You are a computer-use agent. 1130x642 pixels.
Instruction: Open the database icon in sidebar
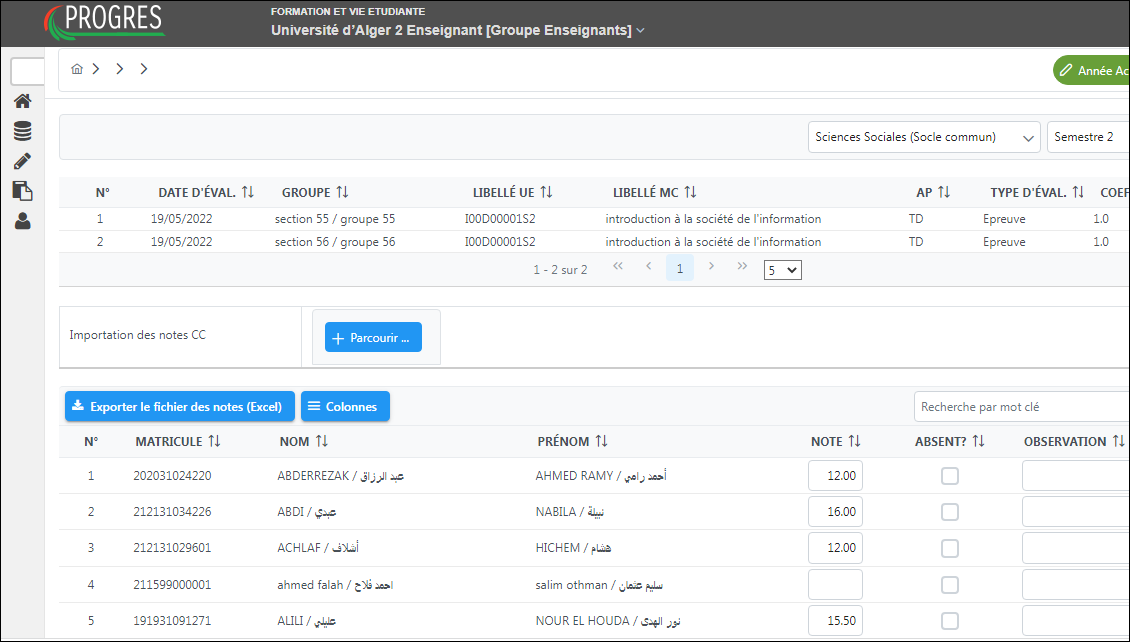(22, 131)
